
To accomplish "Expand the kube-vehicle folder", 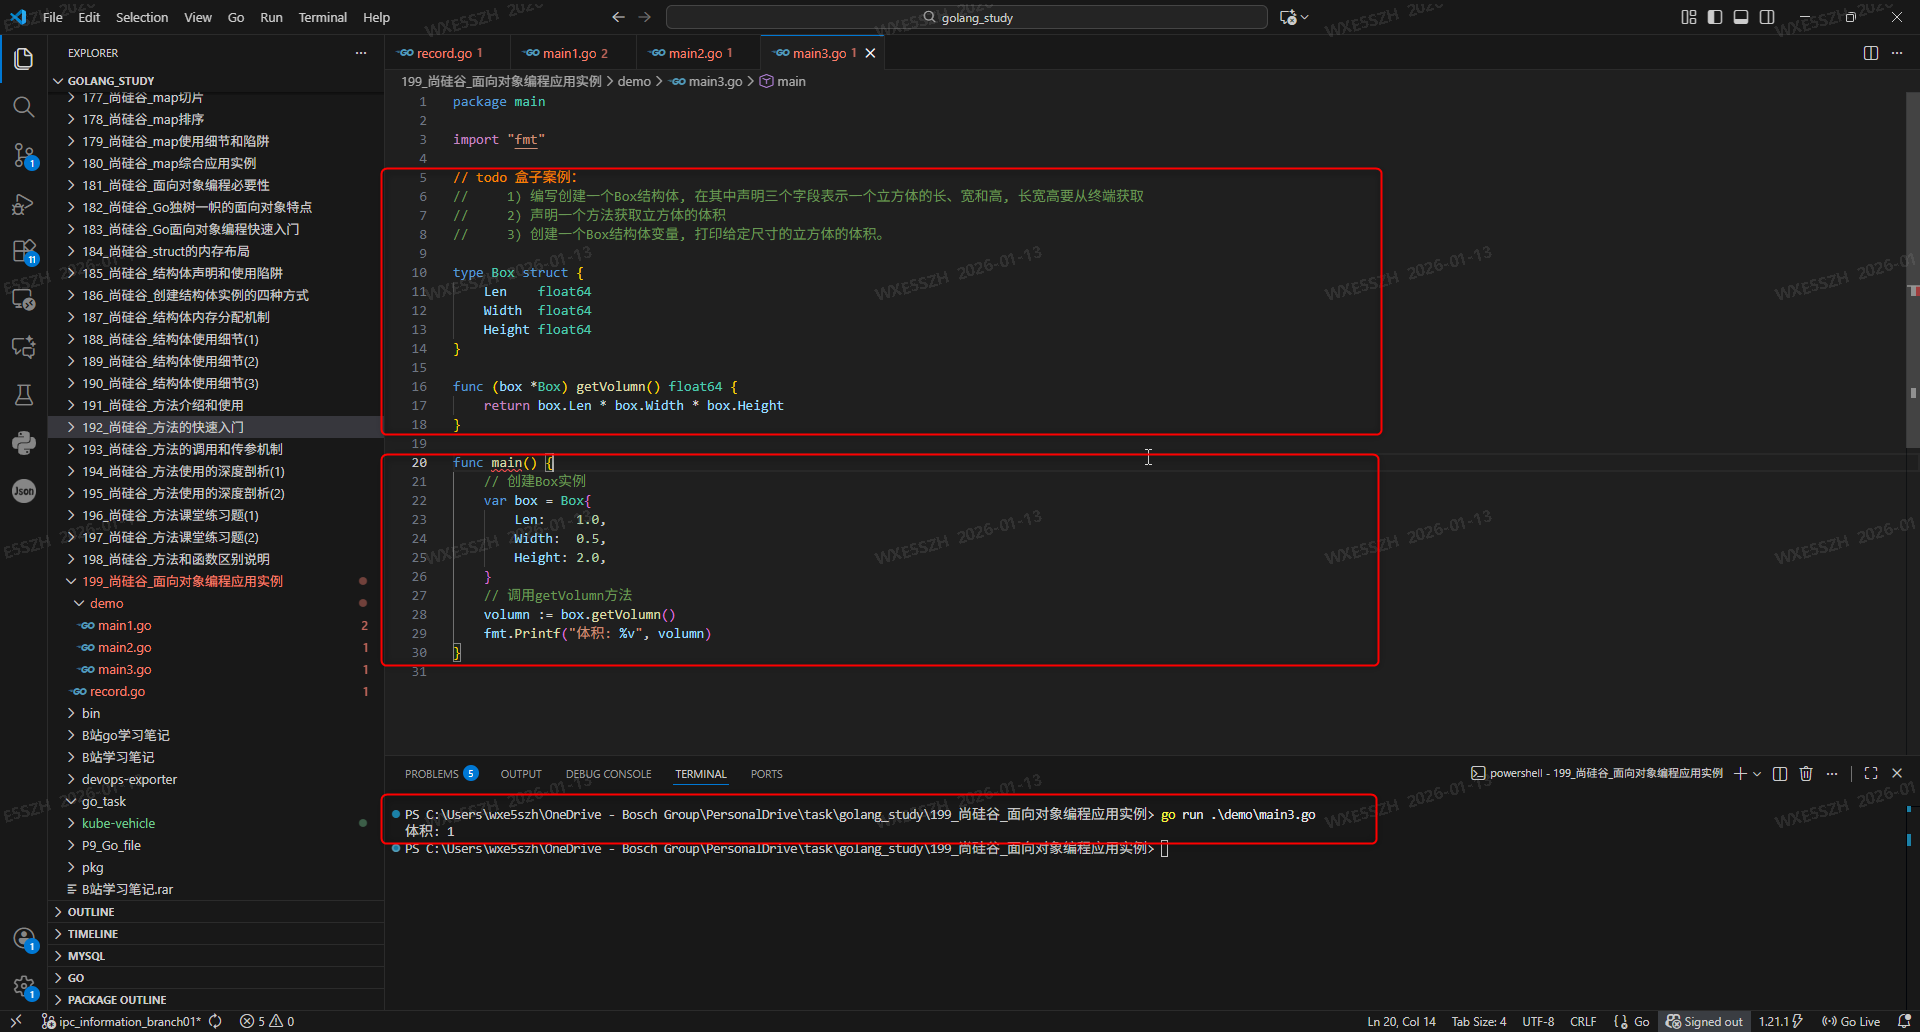I will [216, 823].
